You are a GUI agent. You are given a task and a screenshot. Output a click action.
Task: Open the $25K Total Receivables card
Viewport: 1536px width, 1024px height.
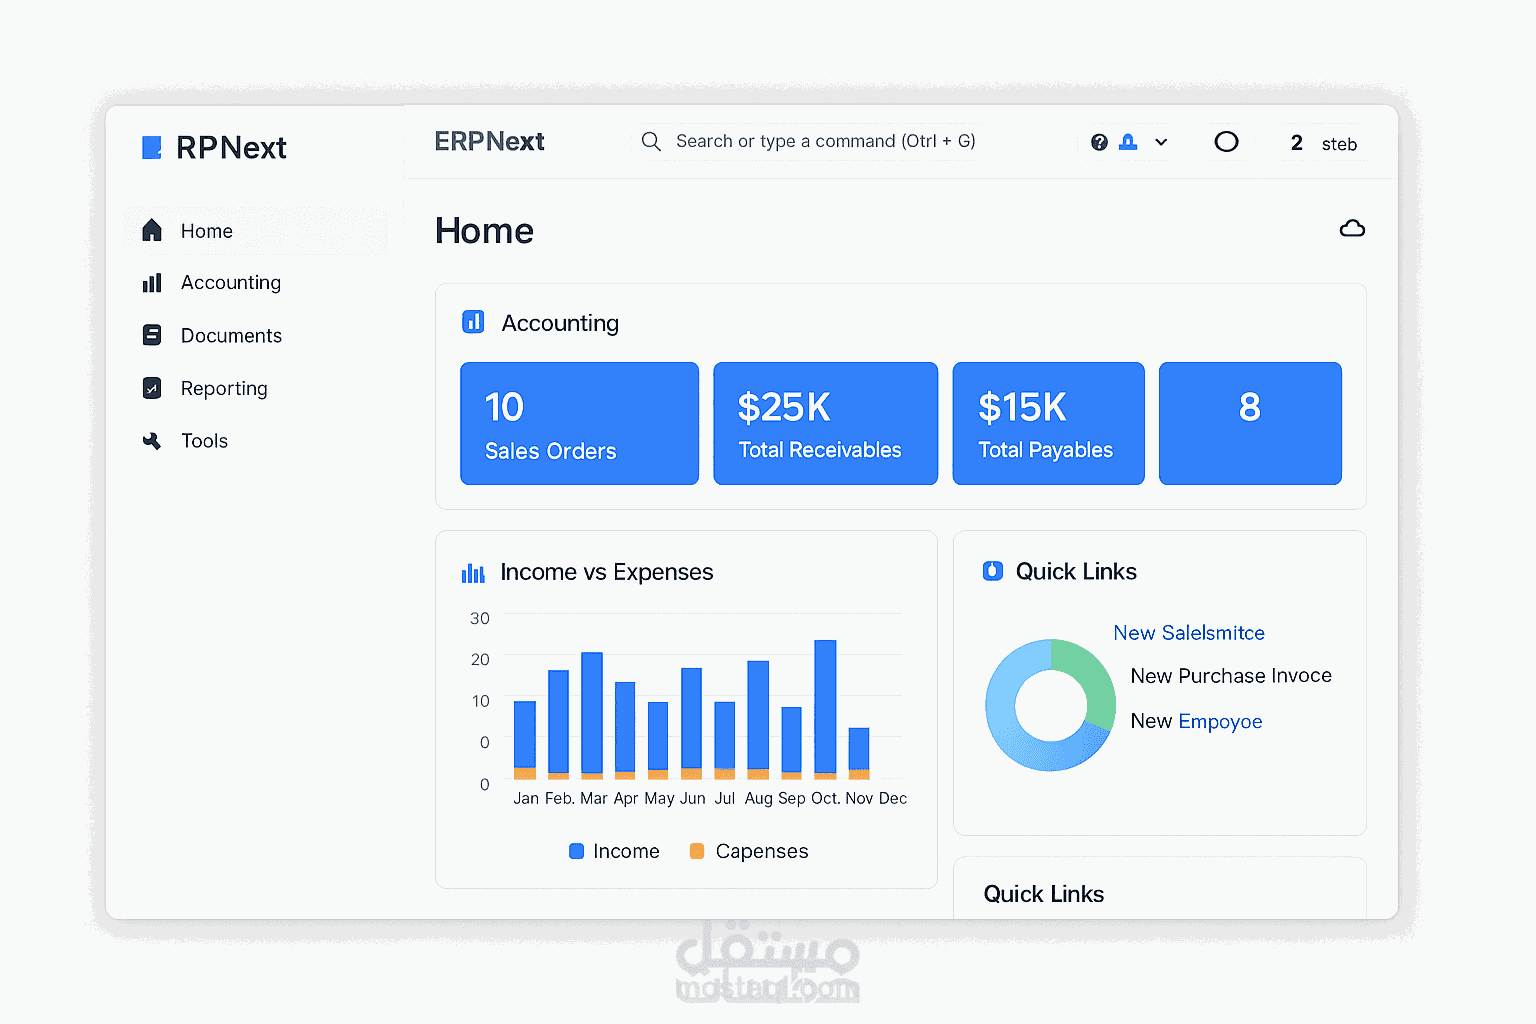pos(825,423)
